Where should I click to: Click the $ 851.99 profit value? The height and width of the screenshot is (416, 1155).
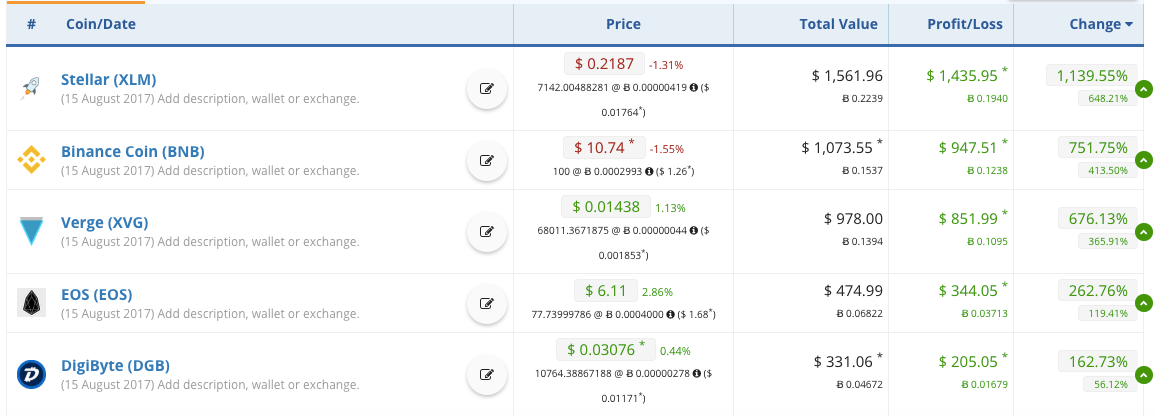pos(973,219)
